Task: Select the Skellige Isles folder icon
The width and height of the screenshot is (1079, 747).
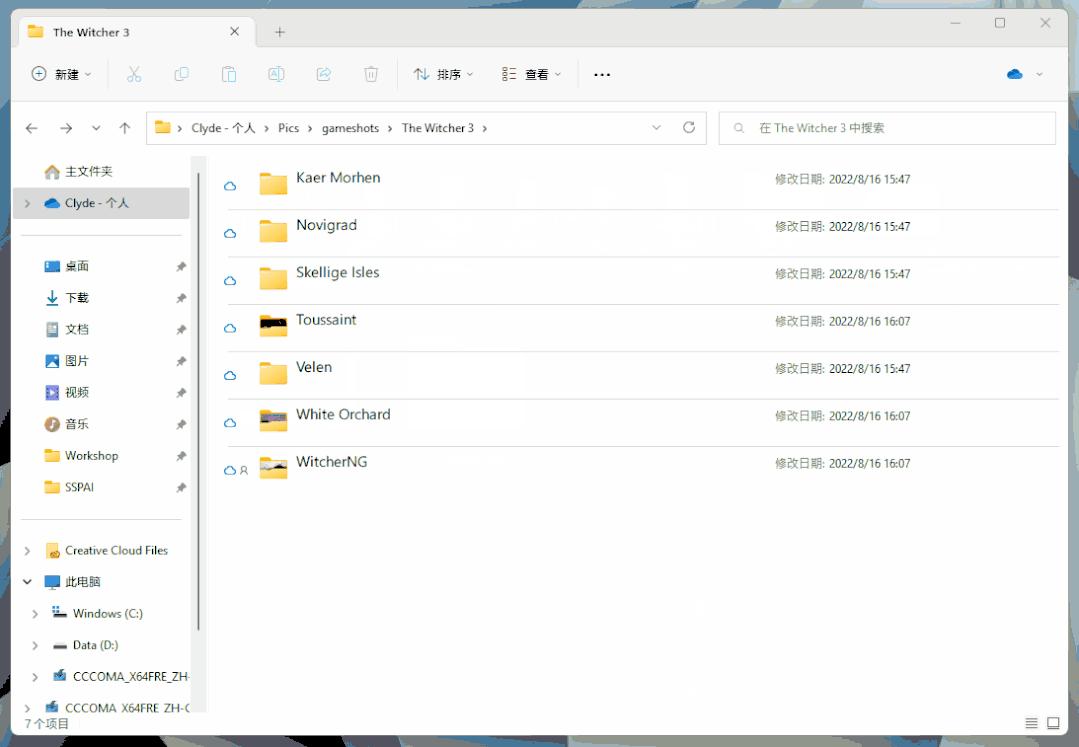Action: [x=273, y=278]
